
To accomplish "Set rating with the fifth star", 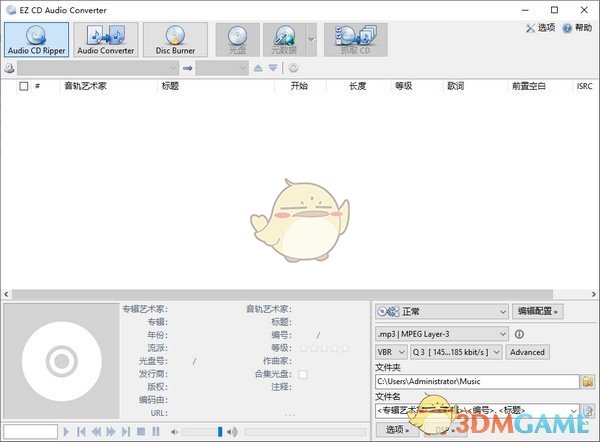I will 345,349.
